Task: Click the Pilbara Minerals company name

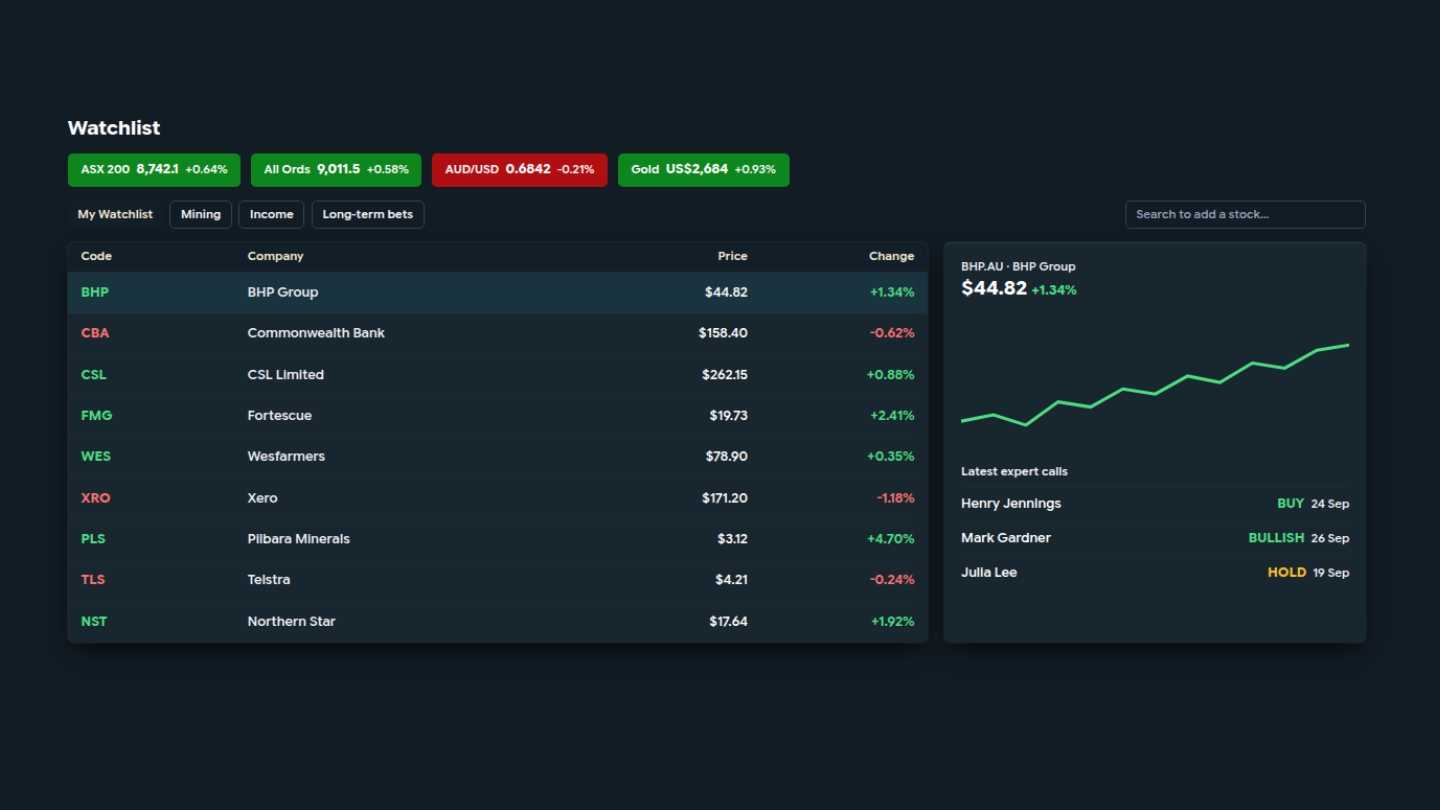Action: [299, 539]
